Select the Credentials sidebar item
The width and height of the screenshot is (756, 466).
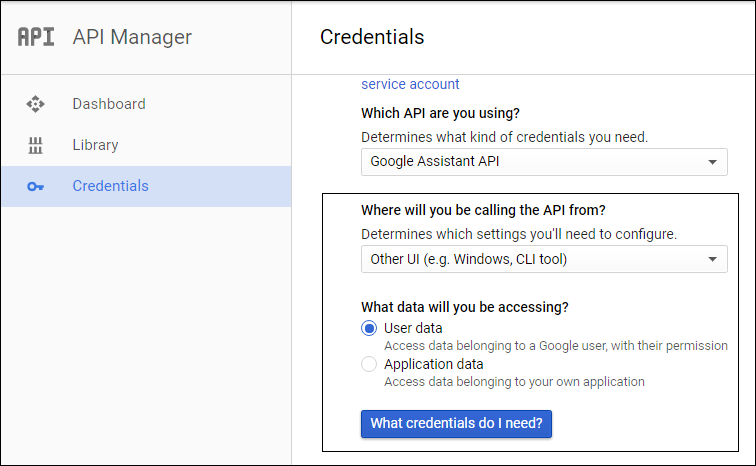tap(146, 186)
